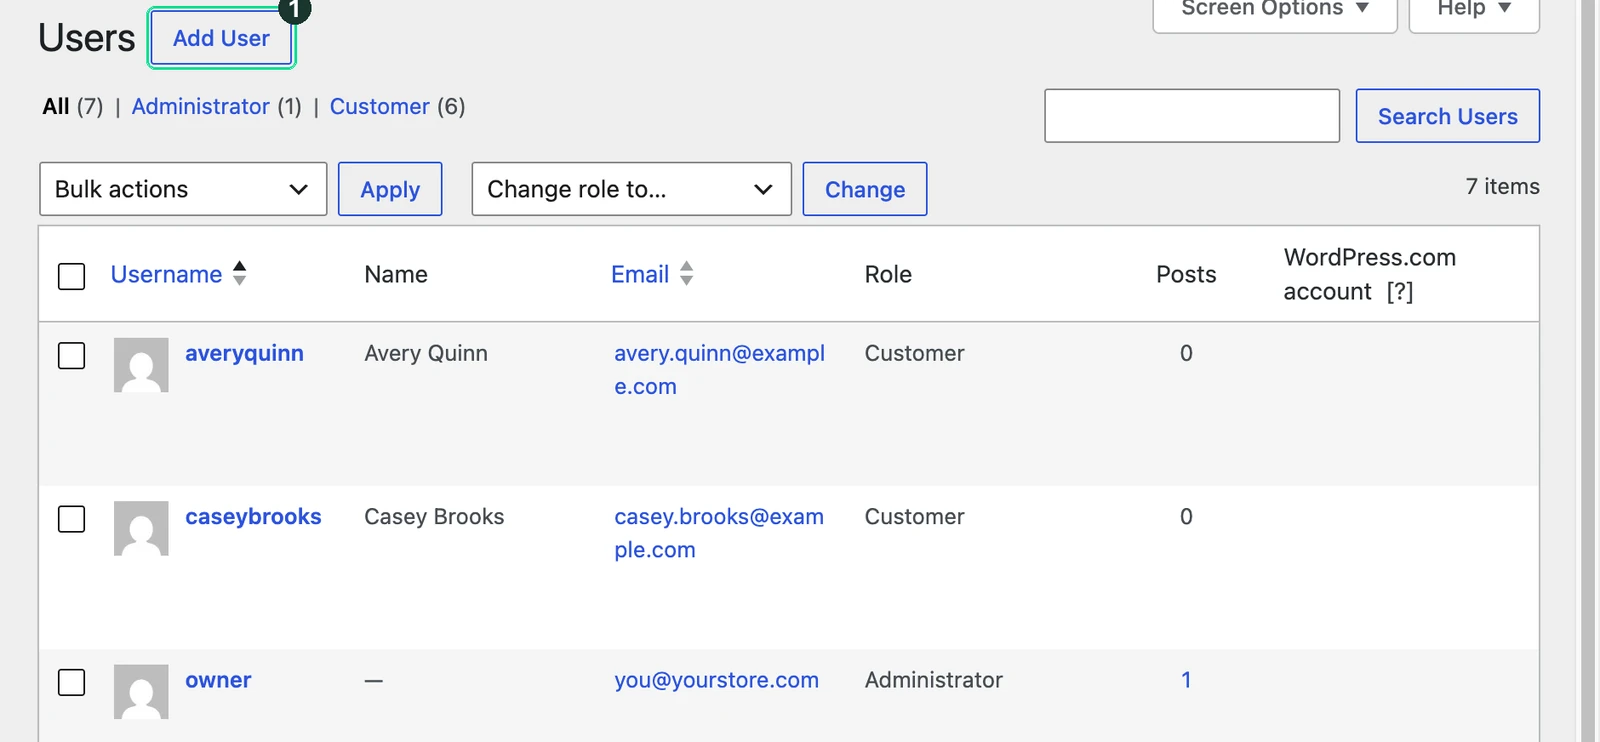Screen dimensions: 1600x742
Task: Apply the selected bulk action
Action: [390, 189]
